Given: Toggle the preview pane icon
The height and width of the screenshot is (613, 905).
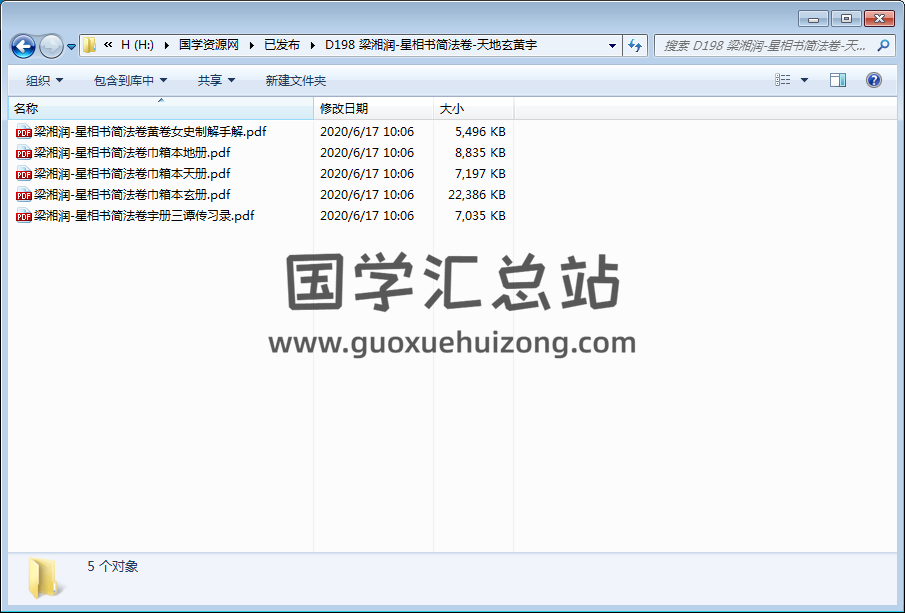Looking at the screenshot, I should [837, 80].
